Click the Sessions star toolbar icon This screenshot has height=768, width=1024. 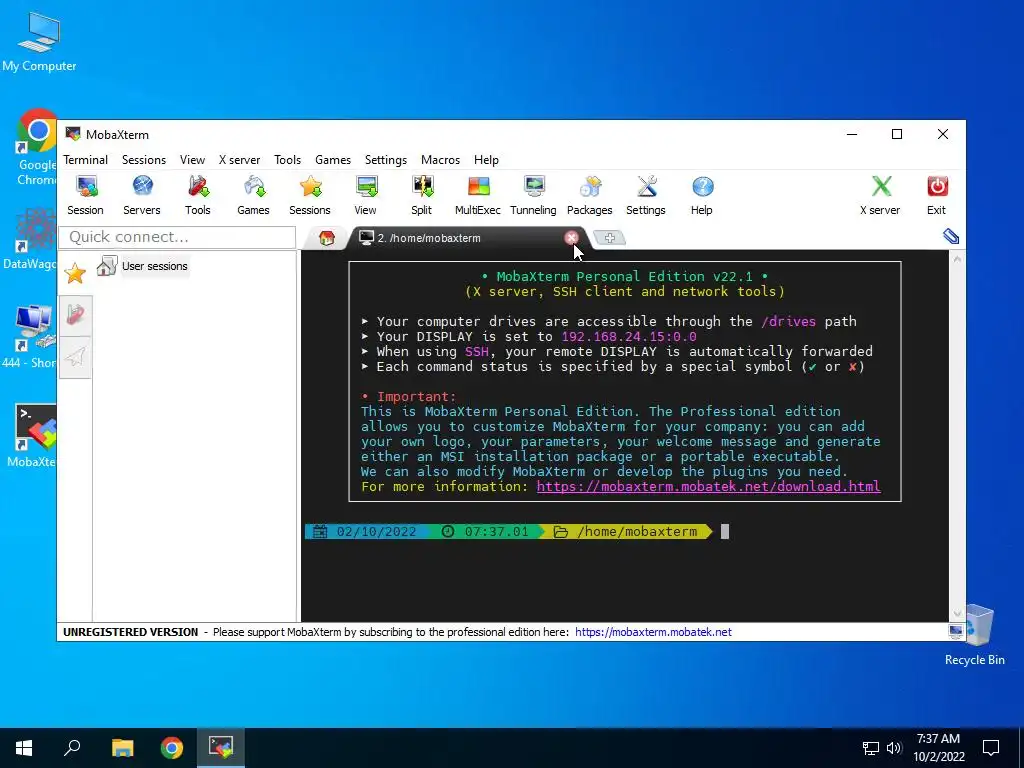pyautogui.click(x=310, y=195)
